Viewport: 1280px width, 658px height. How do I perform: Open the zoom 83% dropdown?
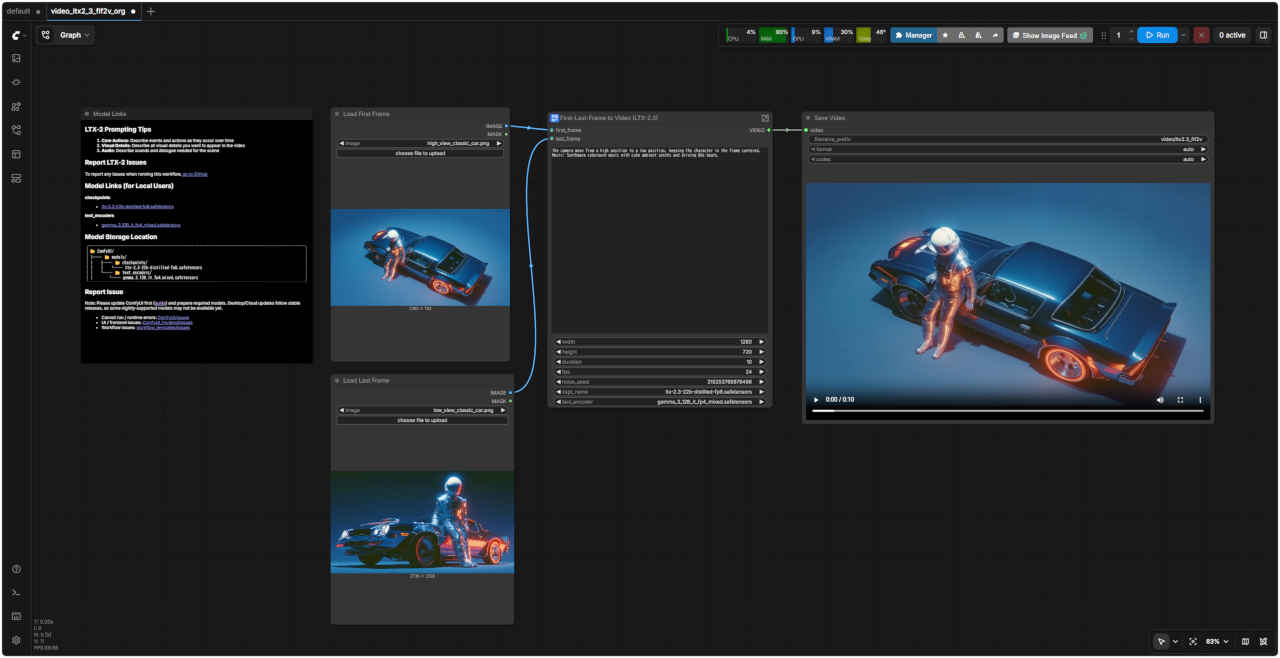coord(1218,641)
